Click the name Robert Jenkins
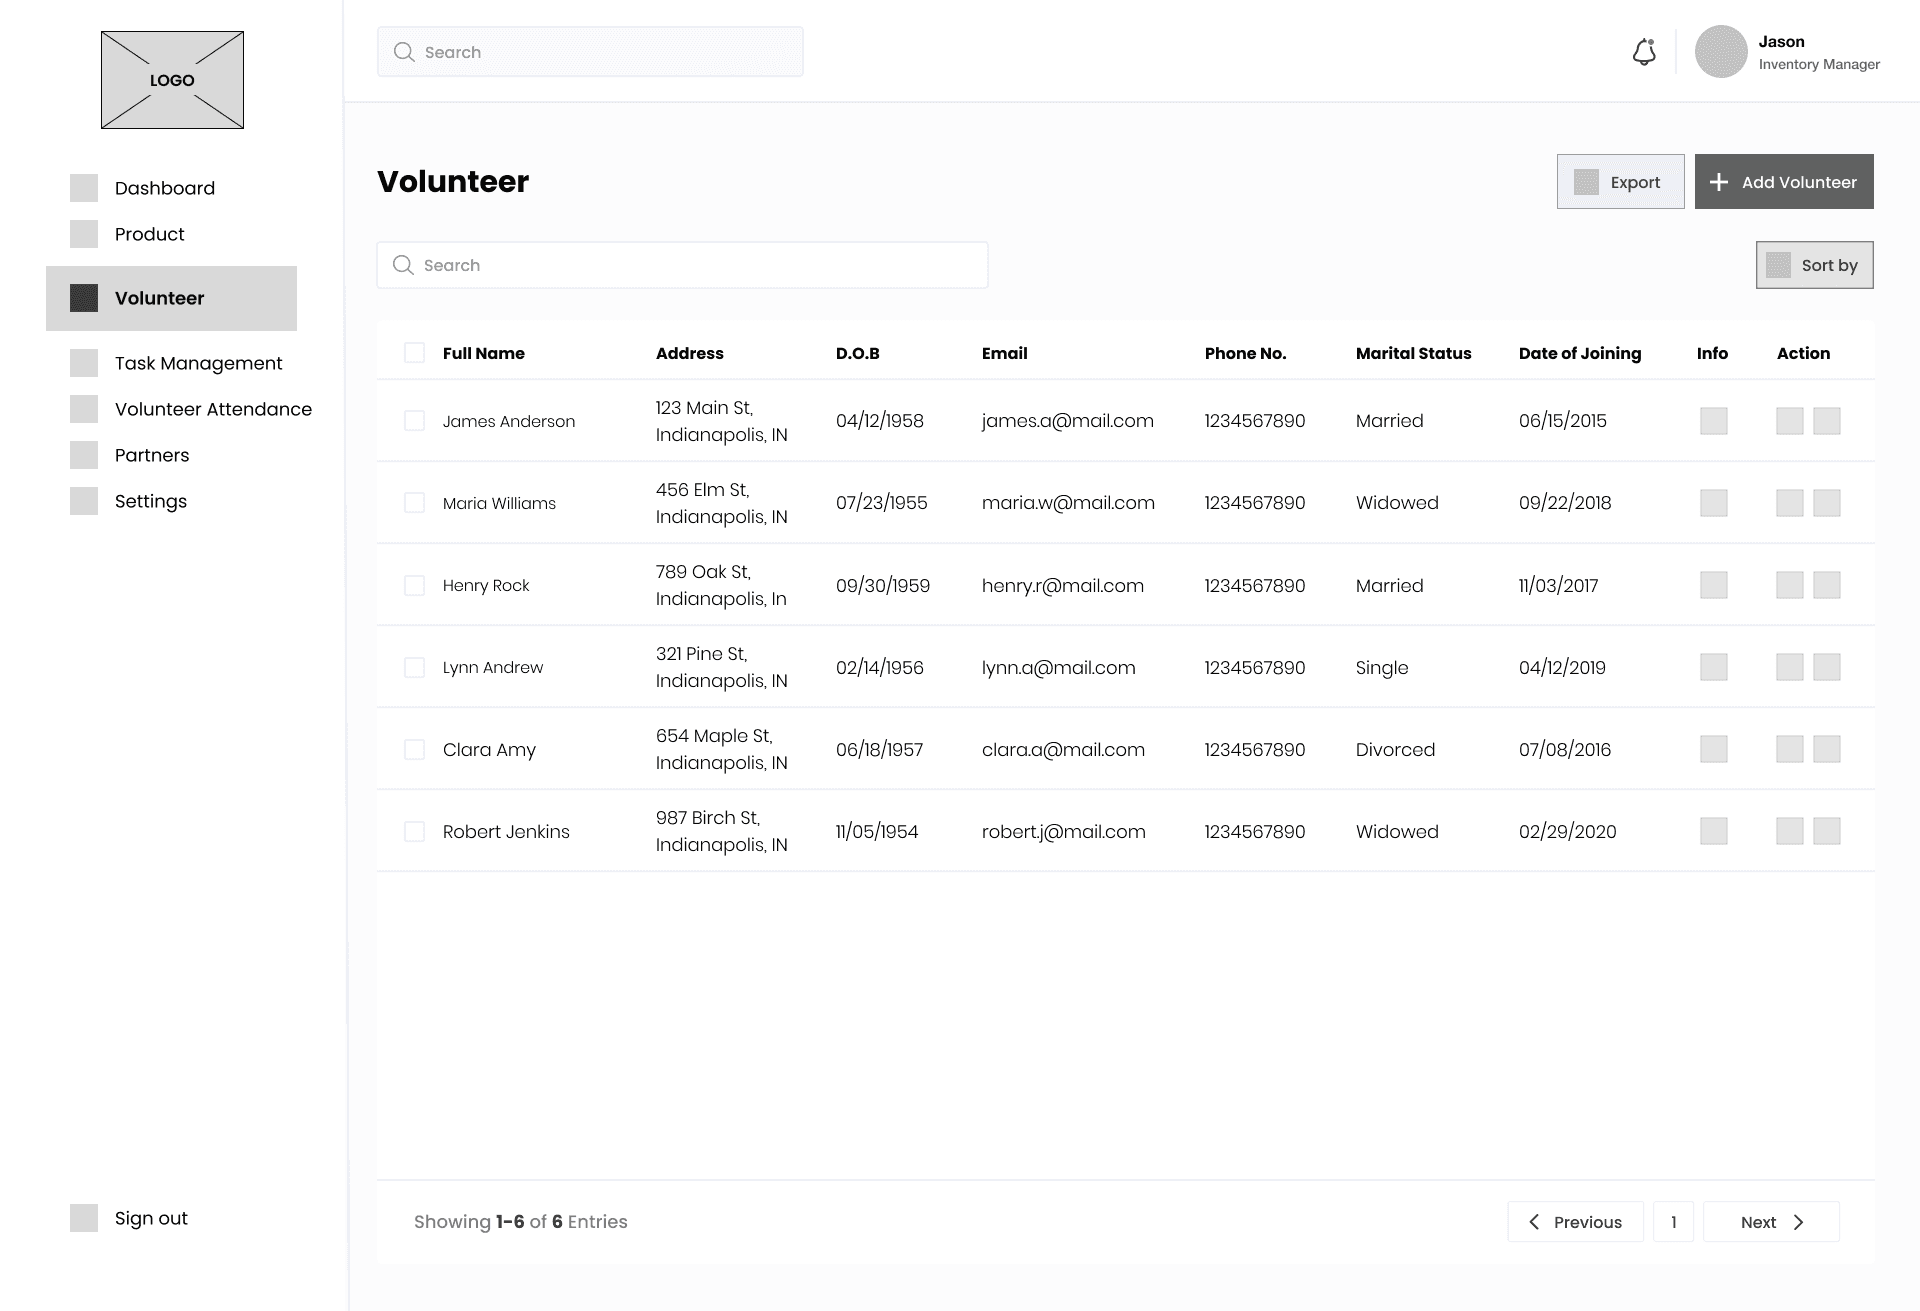Viewport: 1920px width, 1311px height. (506, 831)
